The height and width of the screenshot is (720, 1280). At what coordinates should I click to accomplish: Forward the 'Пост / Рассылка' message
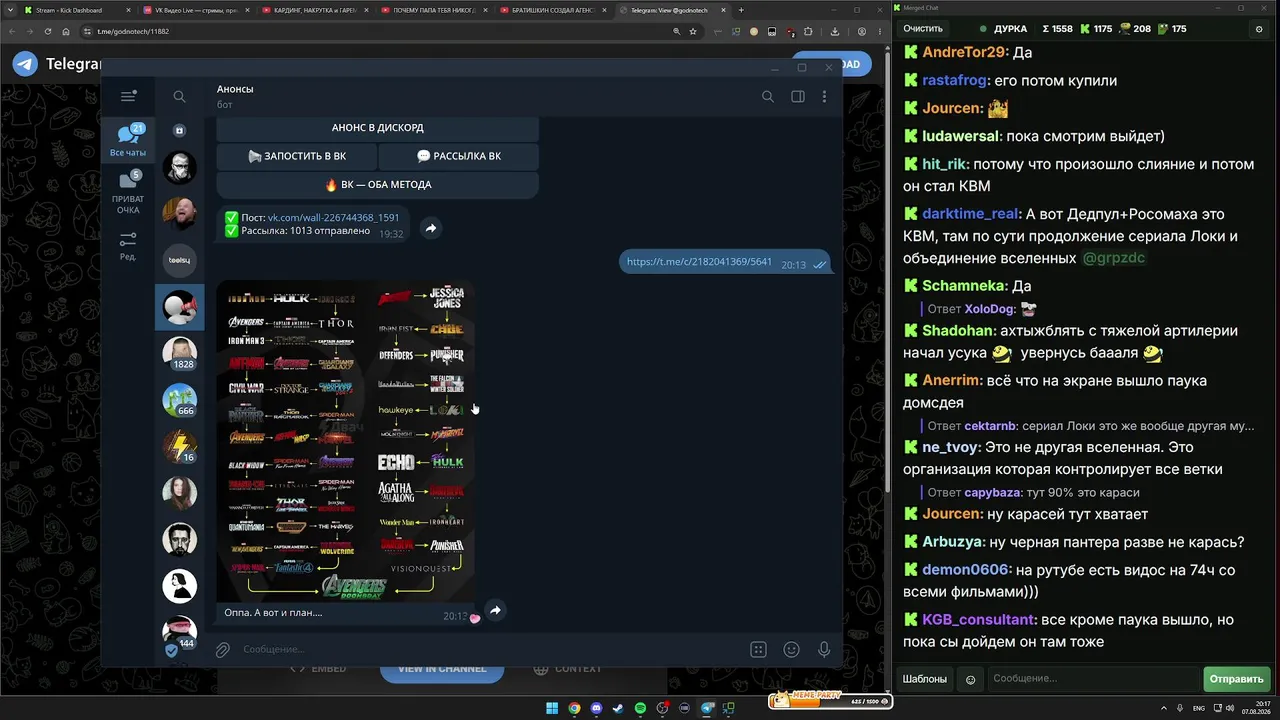[430, 228]
